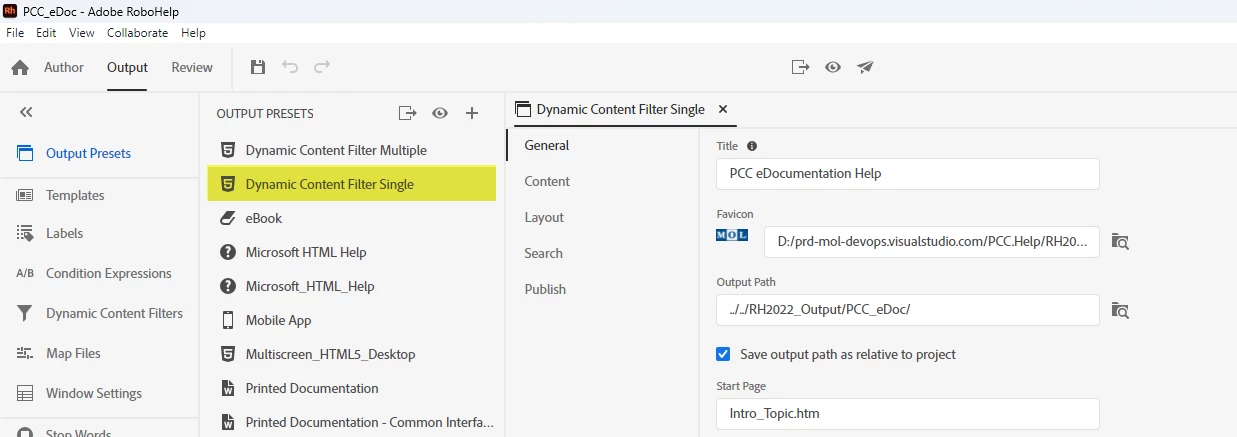Generate output from the top center toolbar

pyautogui.click(x=800, y=67)
